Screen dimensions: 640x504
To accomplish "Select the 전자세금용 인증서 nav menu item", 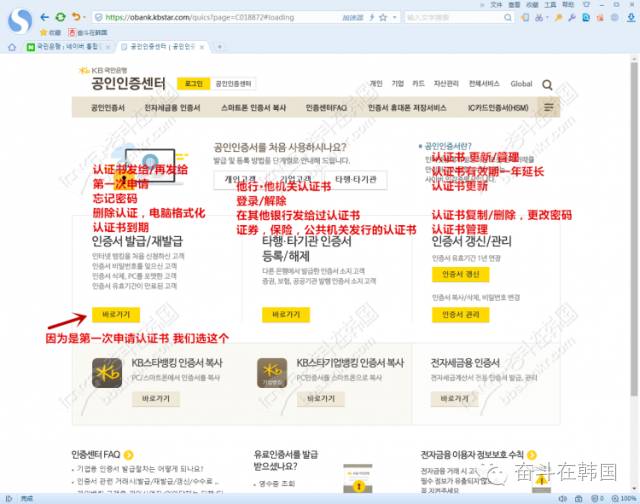I will pos(172,108).
